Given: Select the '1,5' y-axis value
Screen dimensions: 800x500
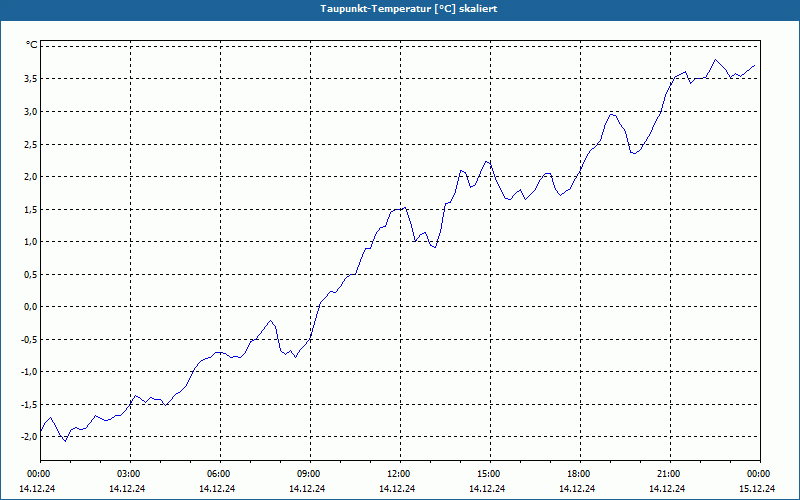Looking at the screenshot, I should click(x=31, y=209).
